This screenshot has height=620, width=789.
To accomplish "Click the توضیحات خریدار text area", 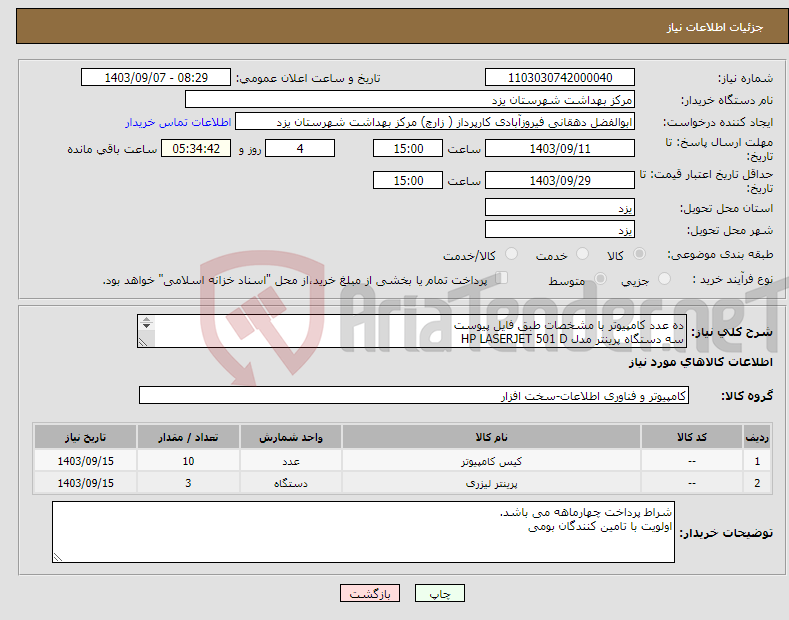I will pyautogui.click(x=363, y=532).
